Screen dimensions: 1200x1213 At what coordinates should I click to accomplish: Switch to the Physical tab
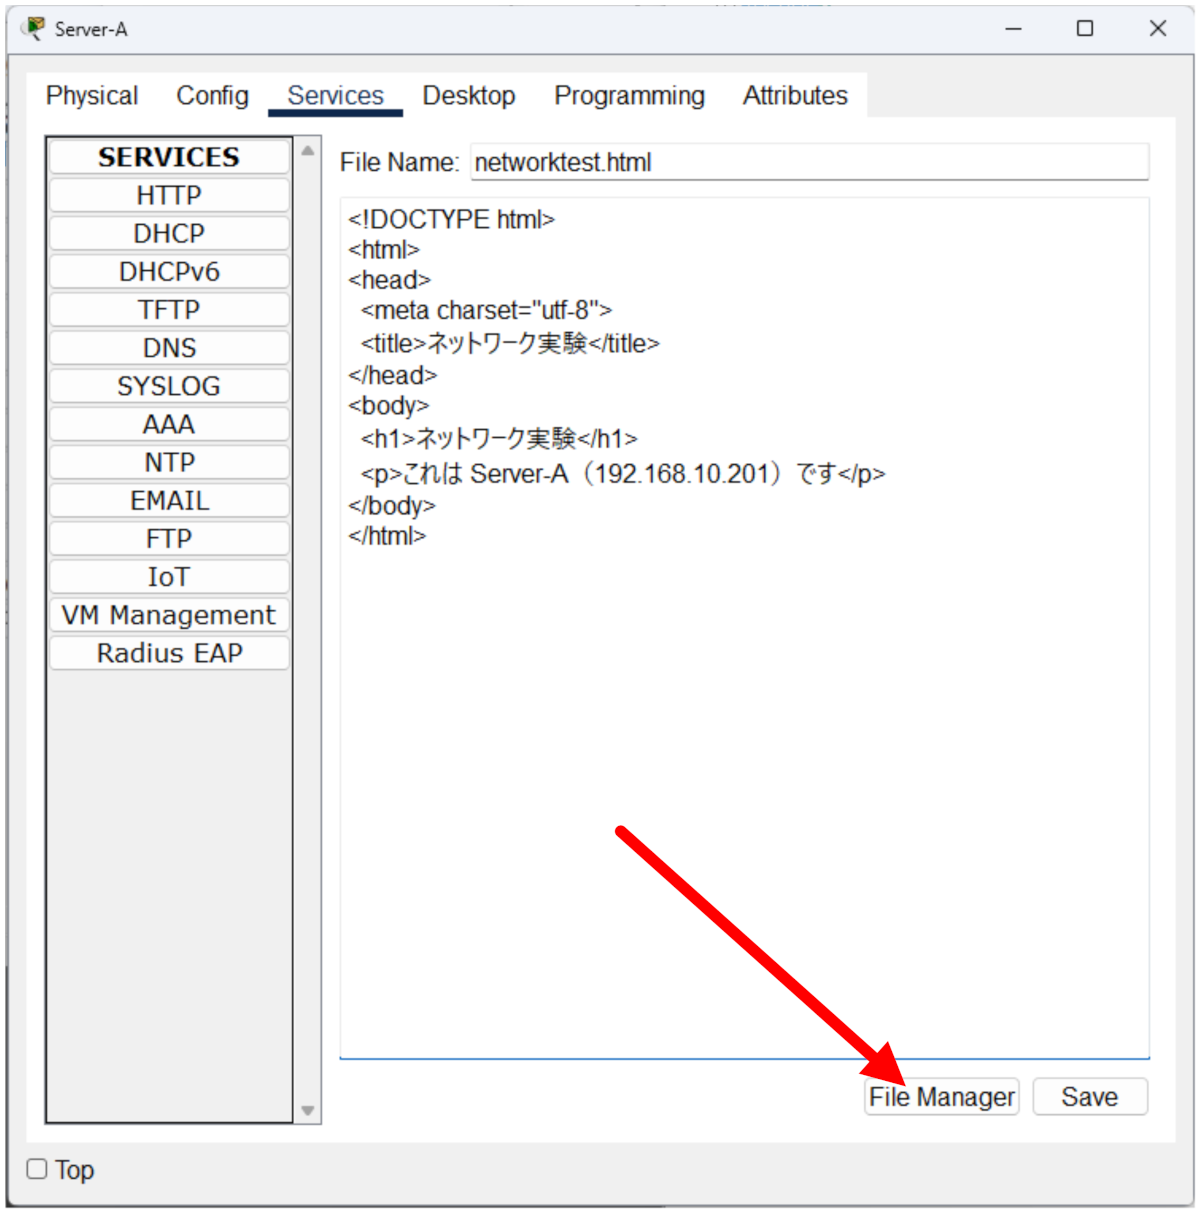point(92,96)
